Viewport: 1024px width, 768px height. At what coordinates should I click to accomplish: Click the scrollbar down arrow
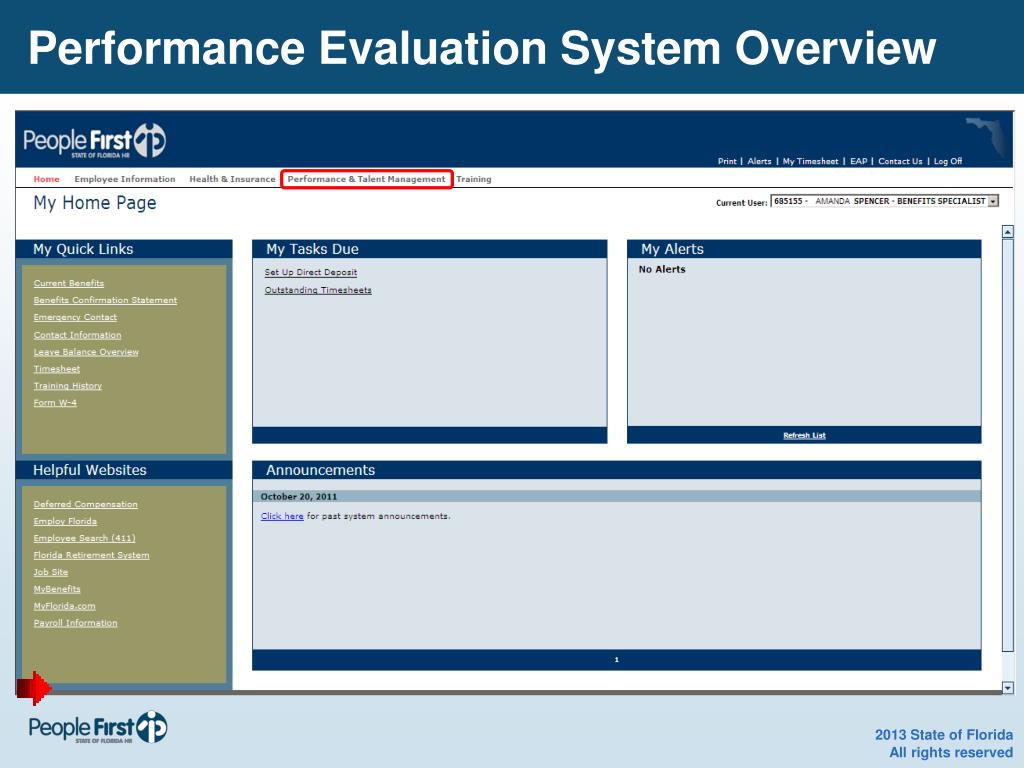1008,688
